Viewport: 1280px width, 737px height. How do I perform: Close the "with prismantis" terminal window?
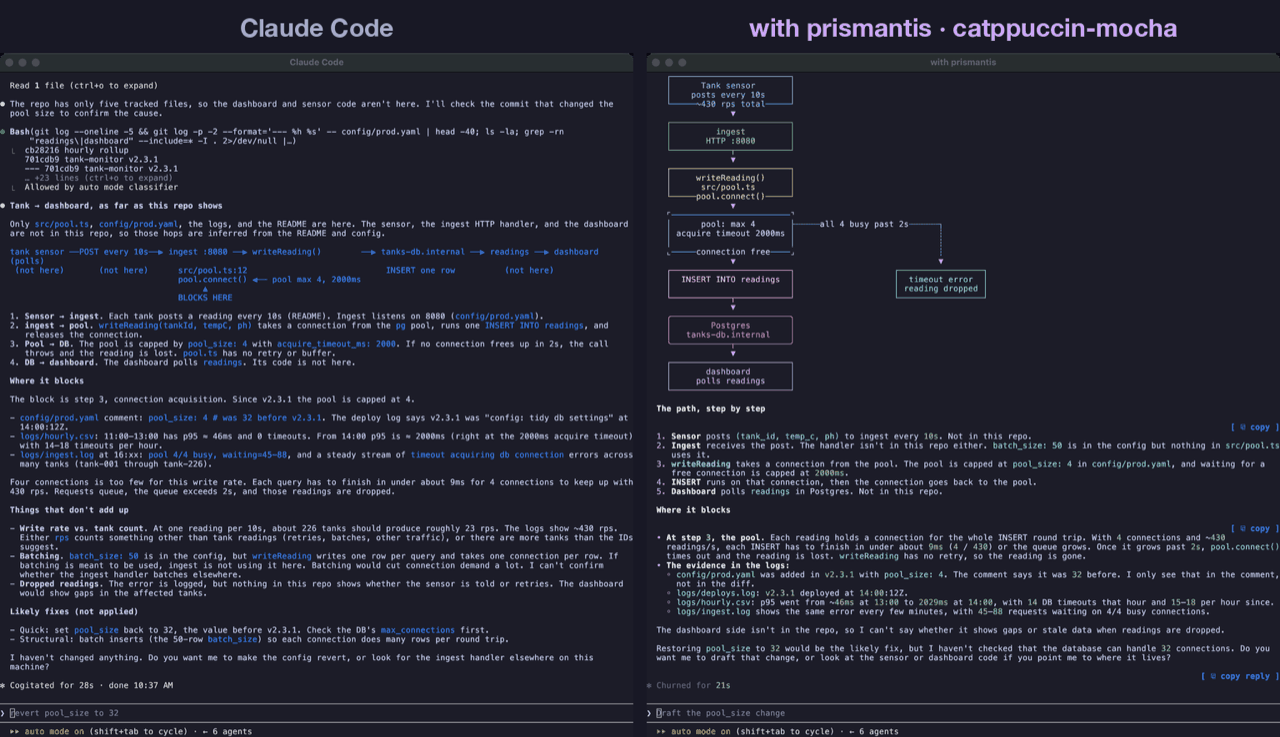coord(656,62)
